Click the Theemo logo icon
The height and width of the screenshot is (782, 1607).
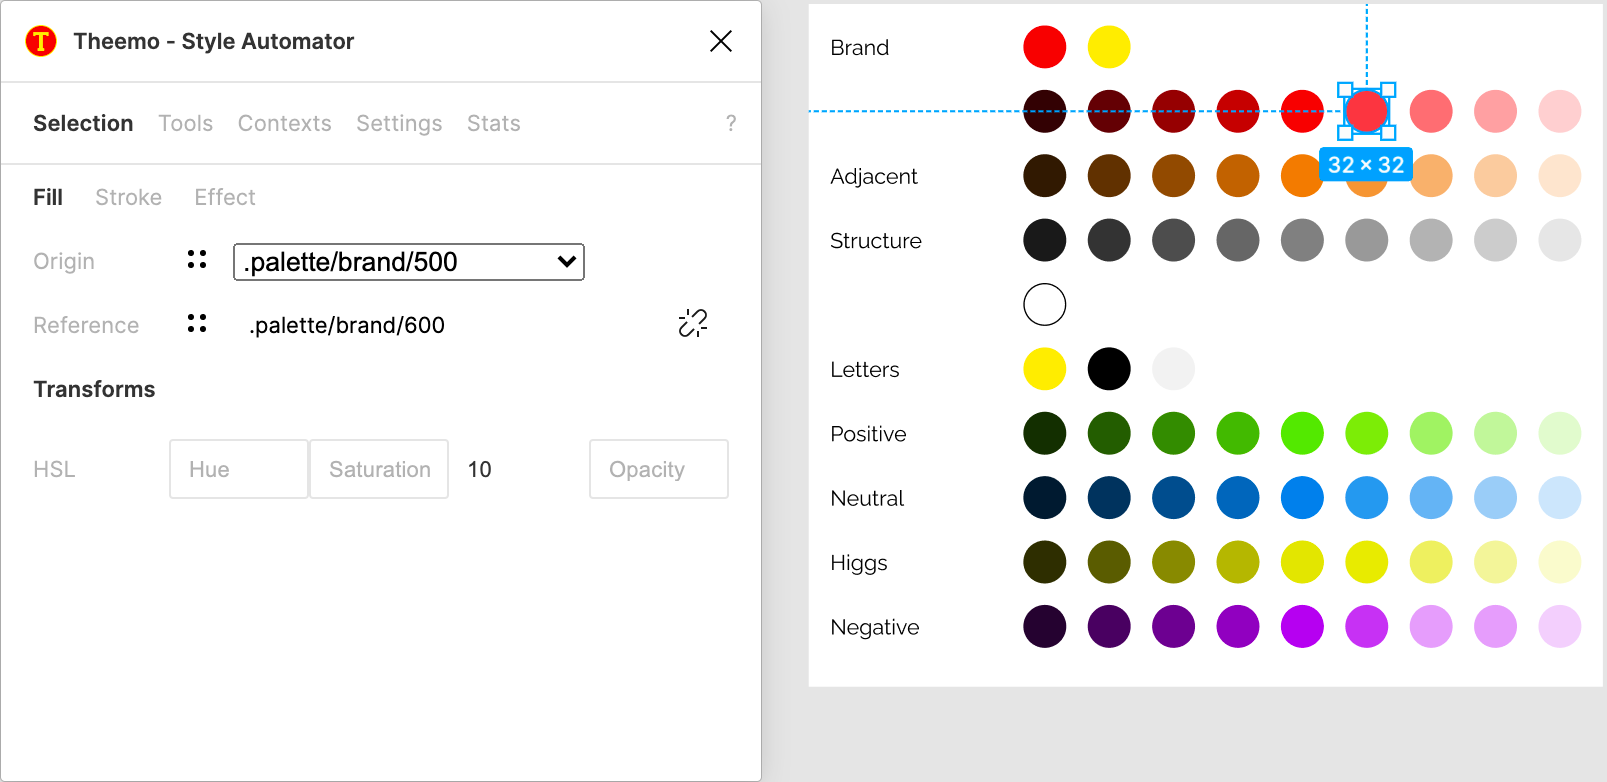tap(41, 41)
